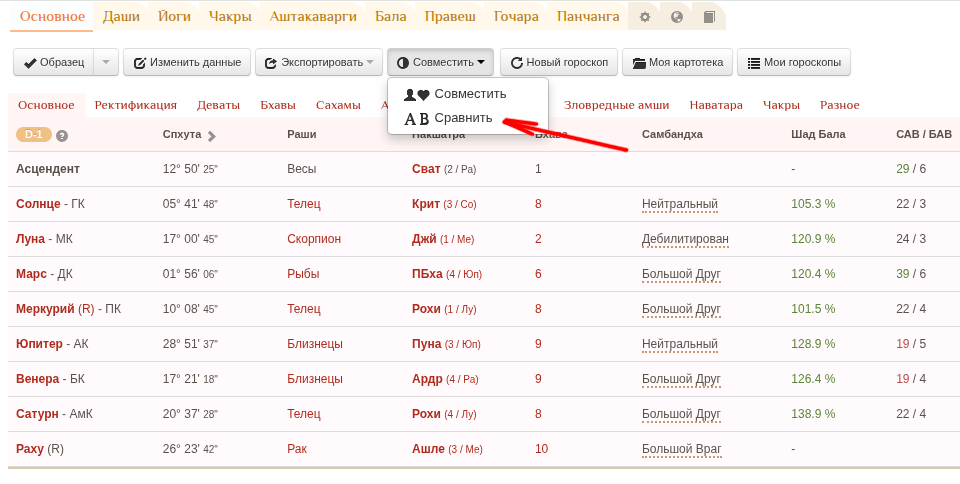This screenshot has width=960, height=484.
Task: Click the Крит nakshatra link
Action: click(426, 204)
